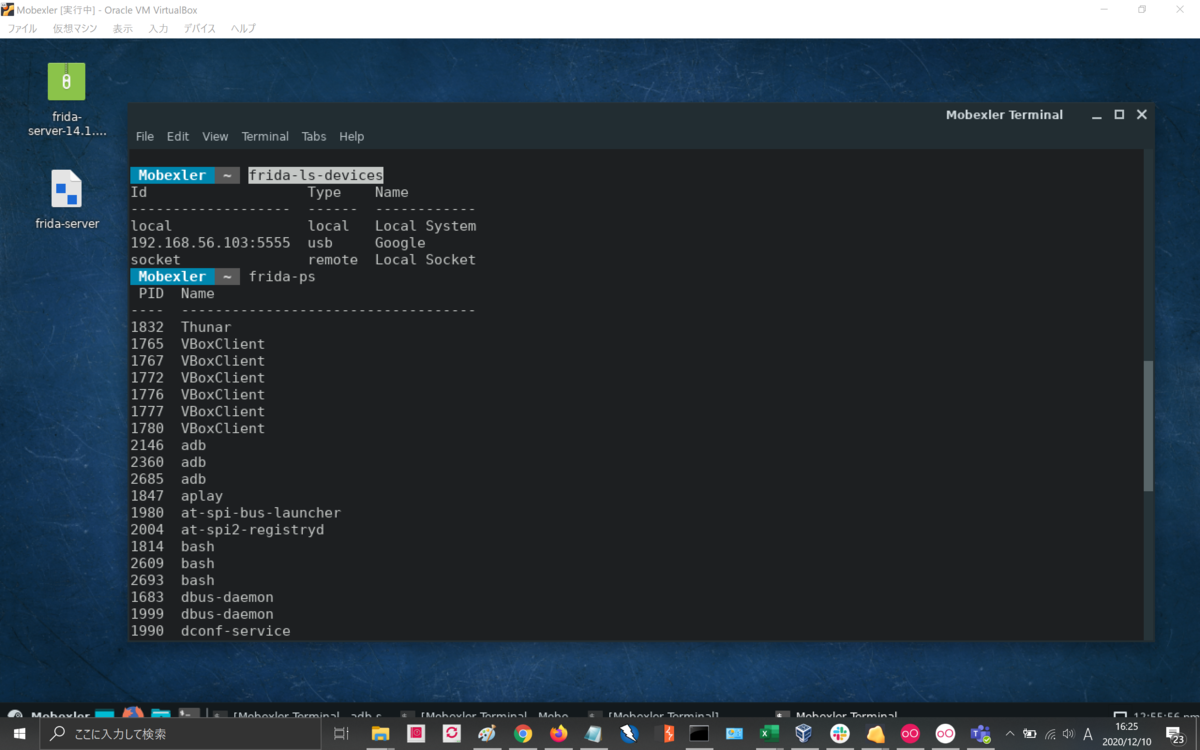The height and width of the screenshot is (750, 1200).
Task: Open the yellow bell-shaped app on the taskbar
Action: 876,734
